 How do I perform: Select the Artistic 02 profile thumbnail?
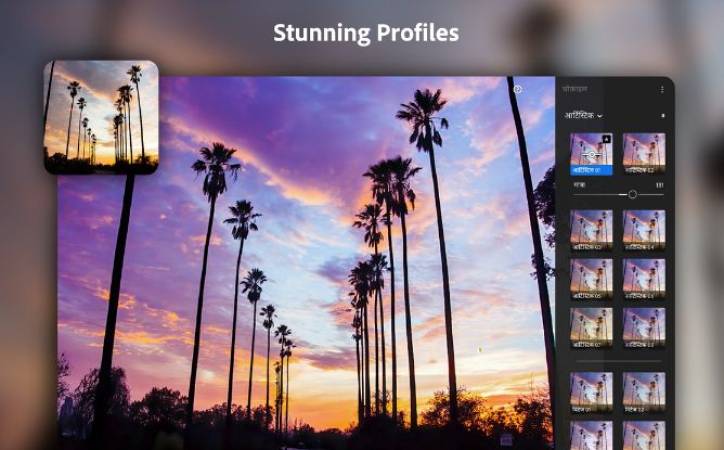(x=644, y=154)
